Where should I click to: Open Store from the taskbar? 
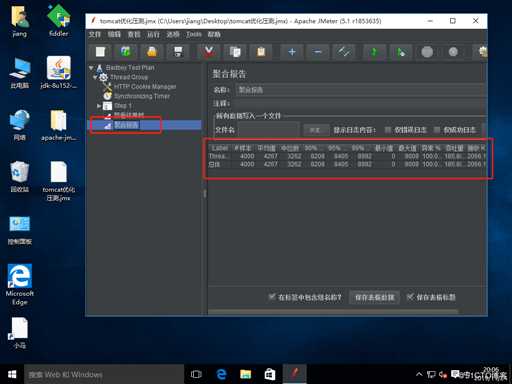click(x=270, y=374)
